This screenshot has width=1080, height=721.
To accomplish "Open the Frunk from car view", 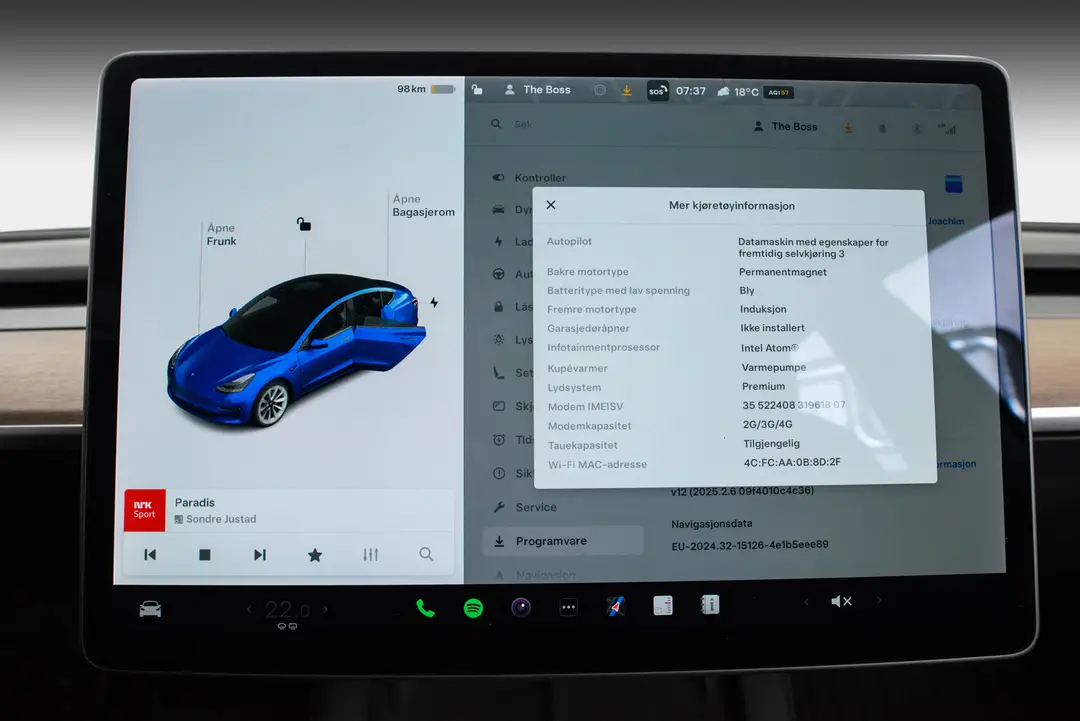I will click(x=221, y=234).
